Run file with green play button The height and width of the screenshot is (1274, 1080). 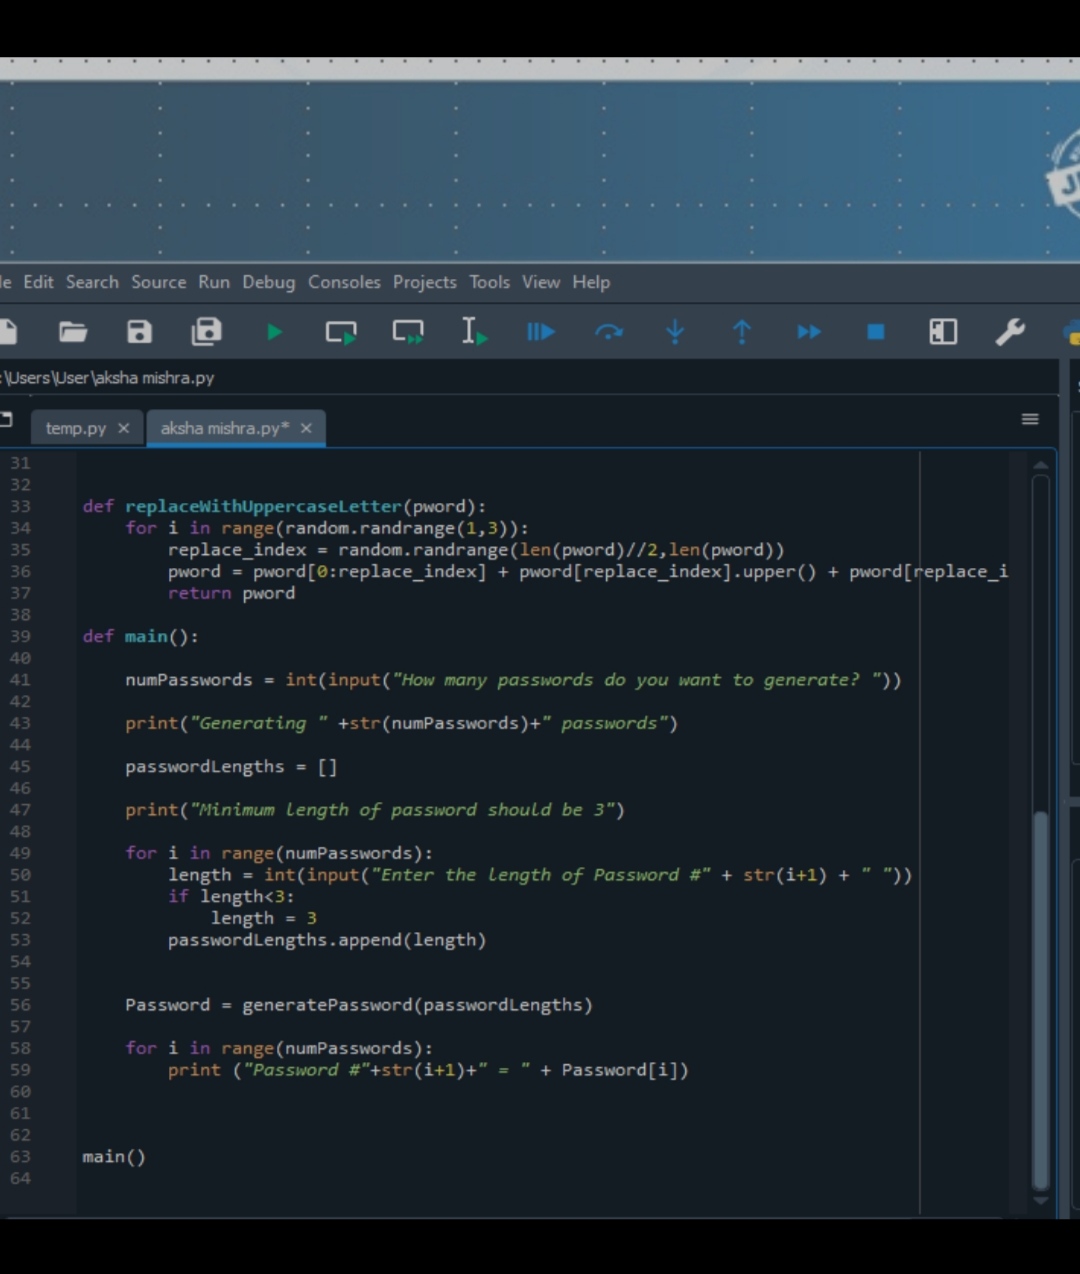274,332
